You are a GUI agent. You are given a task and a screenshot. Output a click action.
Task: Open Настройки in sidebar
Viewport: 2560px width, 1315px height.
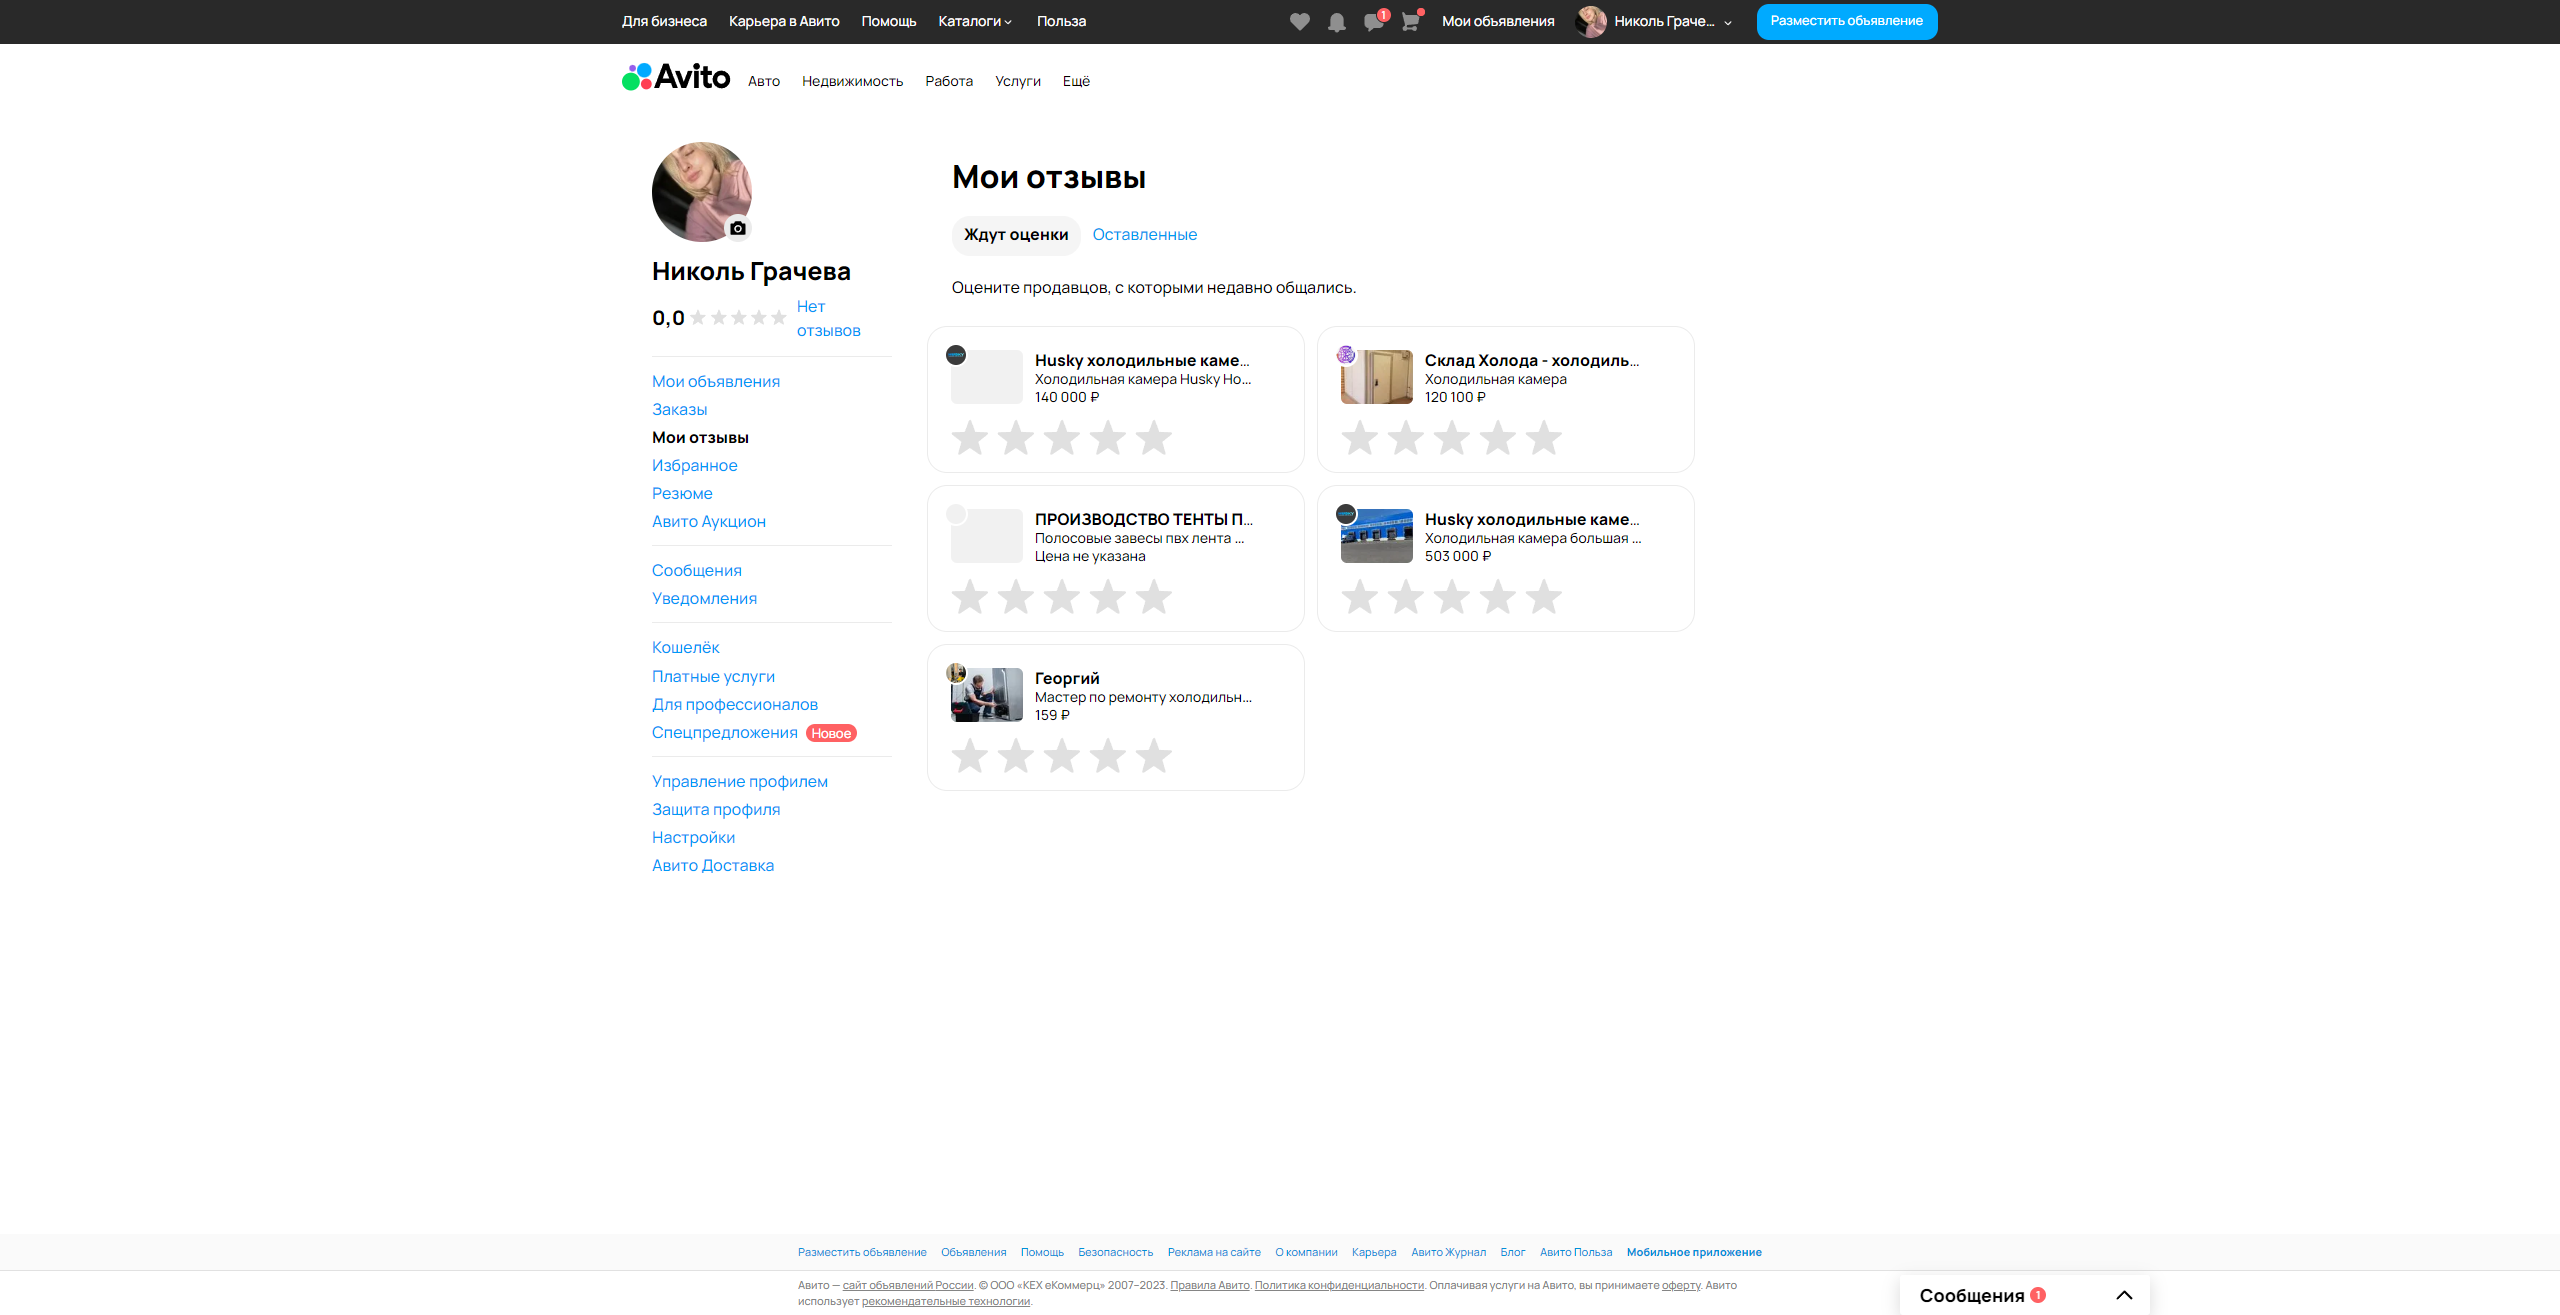pyautogui.click(x=693, y=838)
